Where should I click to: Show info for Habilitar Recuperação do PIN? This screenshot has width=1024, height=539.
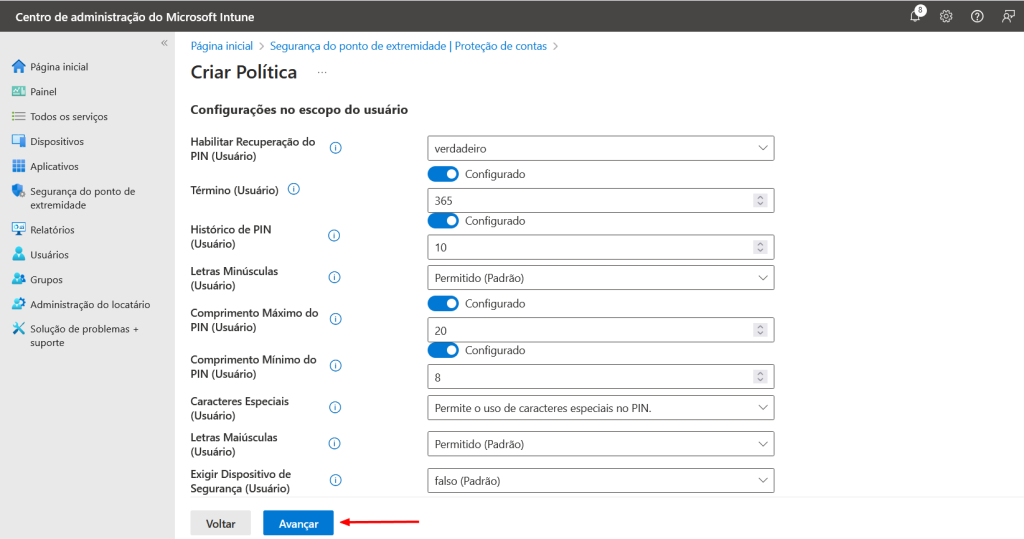tap(336, 148)
